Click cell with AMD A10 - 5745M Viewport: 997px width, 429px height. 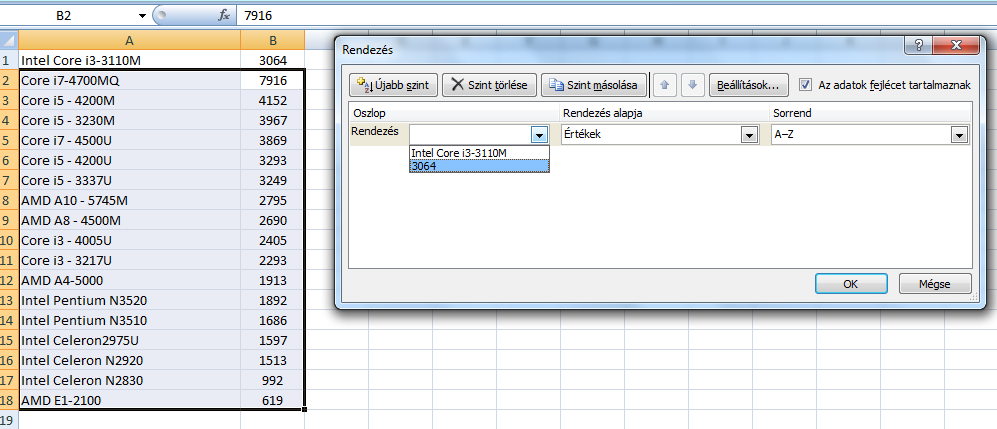(x=130, y=200)
